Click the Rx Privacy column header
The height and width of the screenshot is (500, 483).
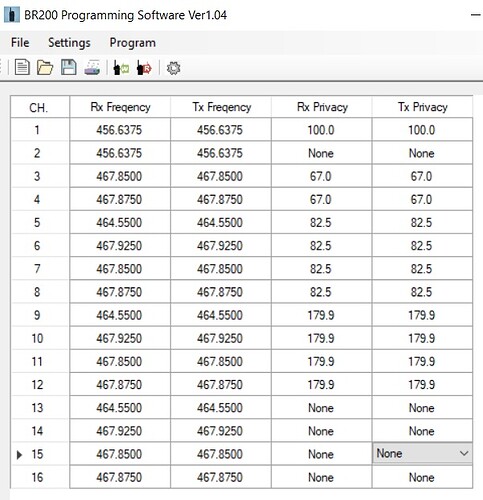coord(322,107)
